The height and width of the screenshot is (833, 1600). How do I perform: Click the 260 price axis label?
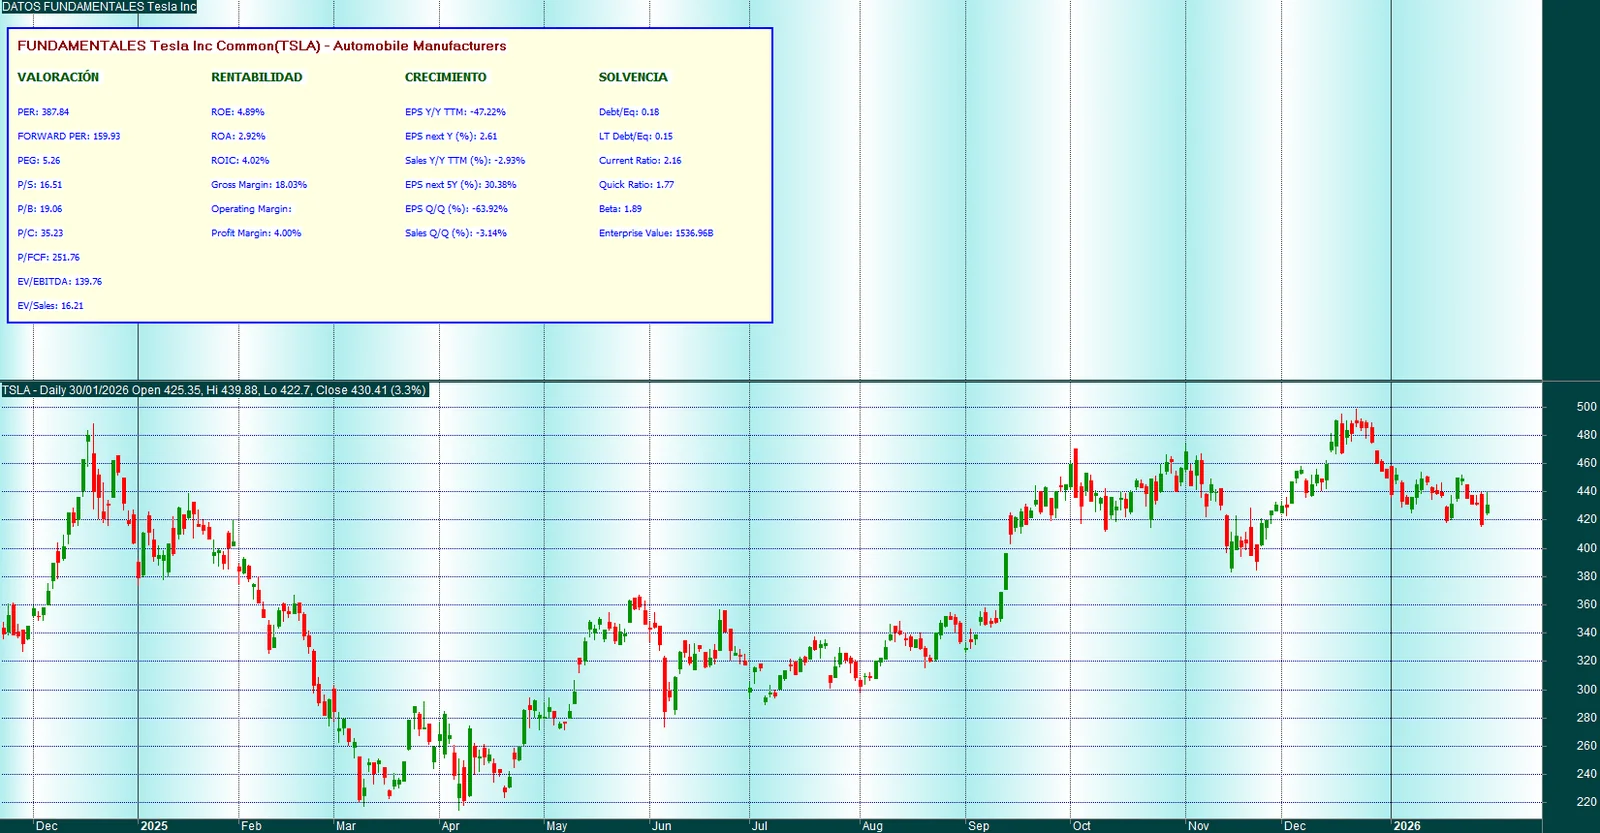1586,745
